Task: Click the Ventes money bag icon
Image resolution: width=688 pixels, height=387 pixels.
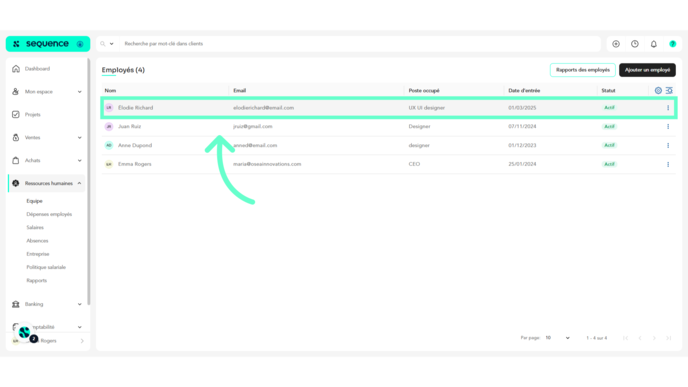Action: point(16,137)
